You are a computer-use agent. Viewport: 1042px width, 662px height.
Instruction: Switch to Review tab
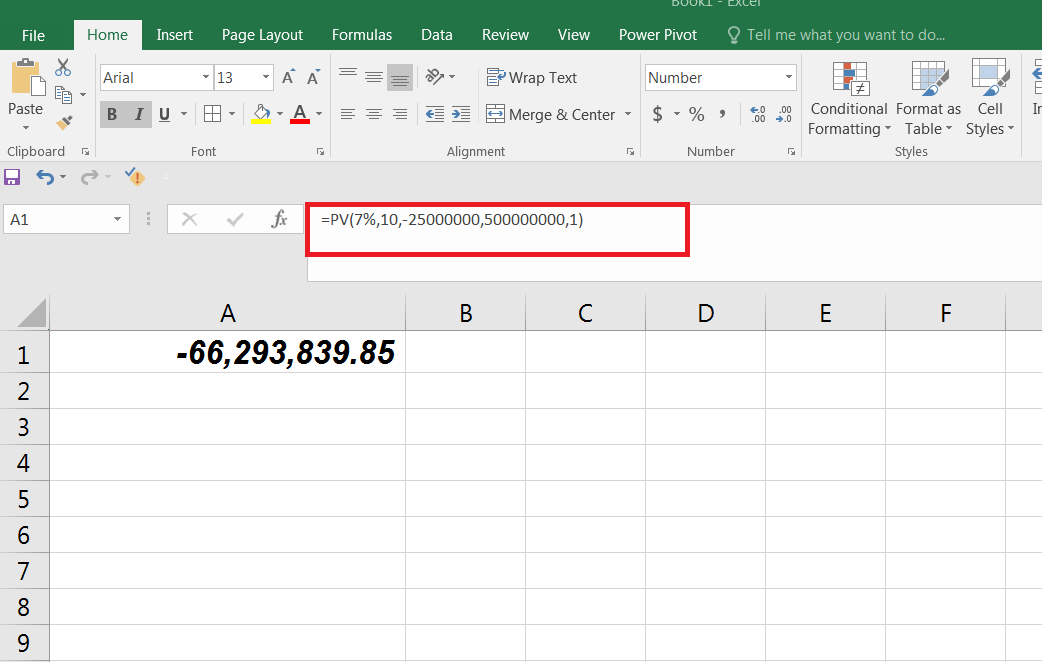(505, 35)
